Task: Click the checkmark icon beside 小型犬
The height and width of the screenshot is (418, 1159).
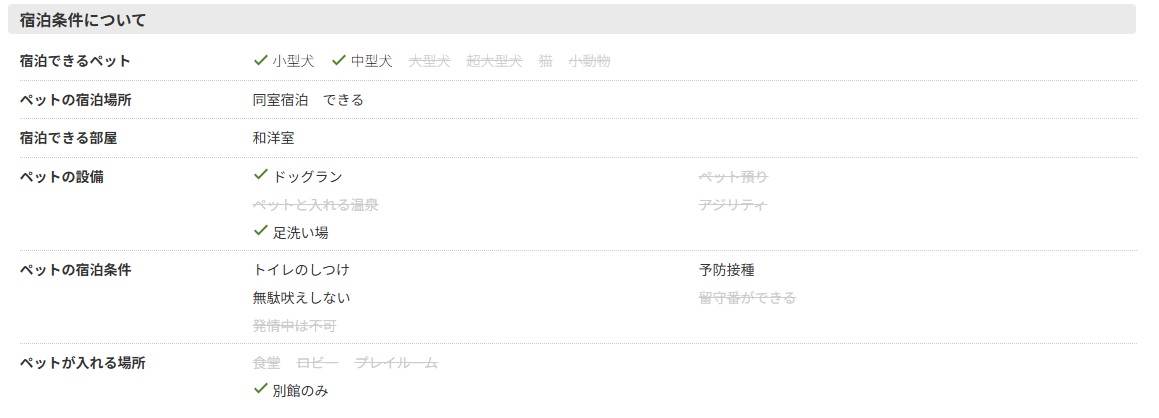Action: (259, 60)
